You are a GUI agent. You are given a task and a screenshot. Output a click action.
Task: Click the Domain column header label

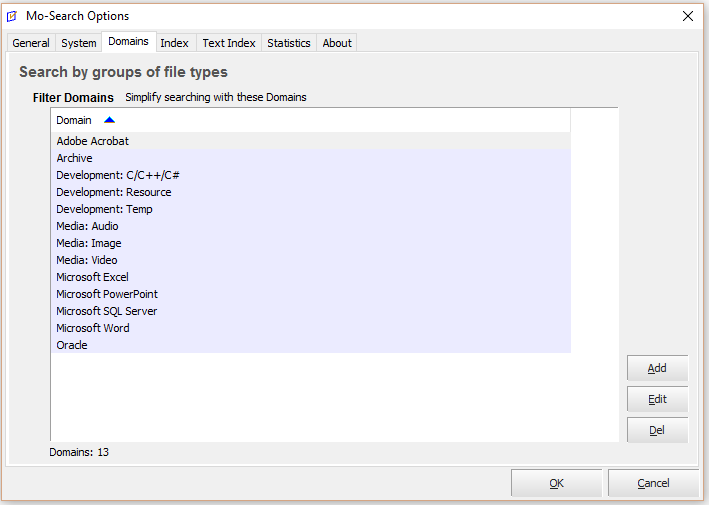point(74,120)
